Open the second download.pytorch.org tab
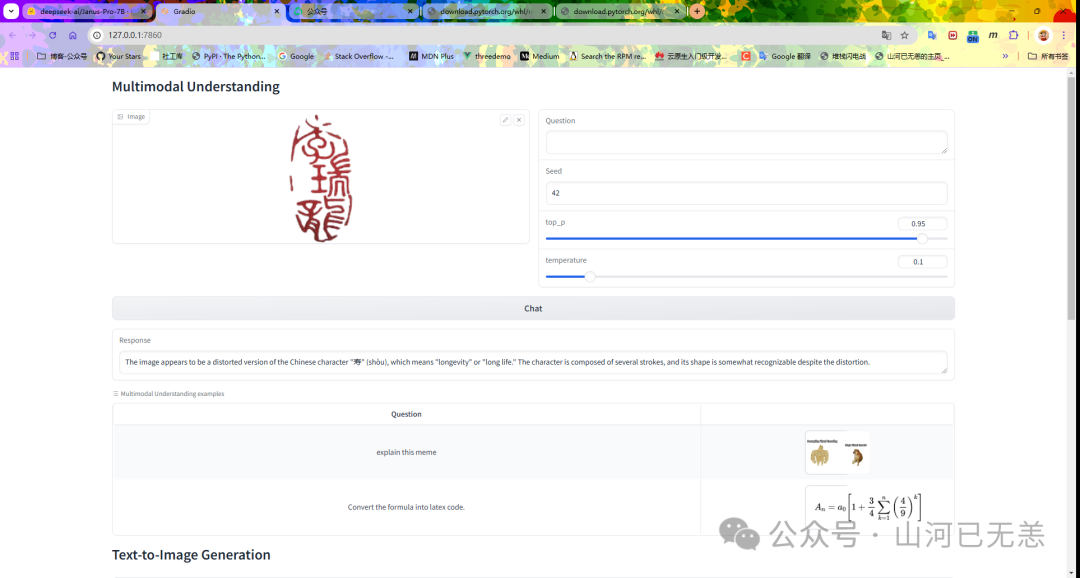 (x=620, y=12)
